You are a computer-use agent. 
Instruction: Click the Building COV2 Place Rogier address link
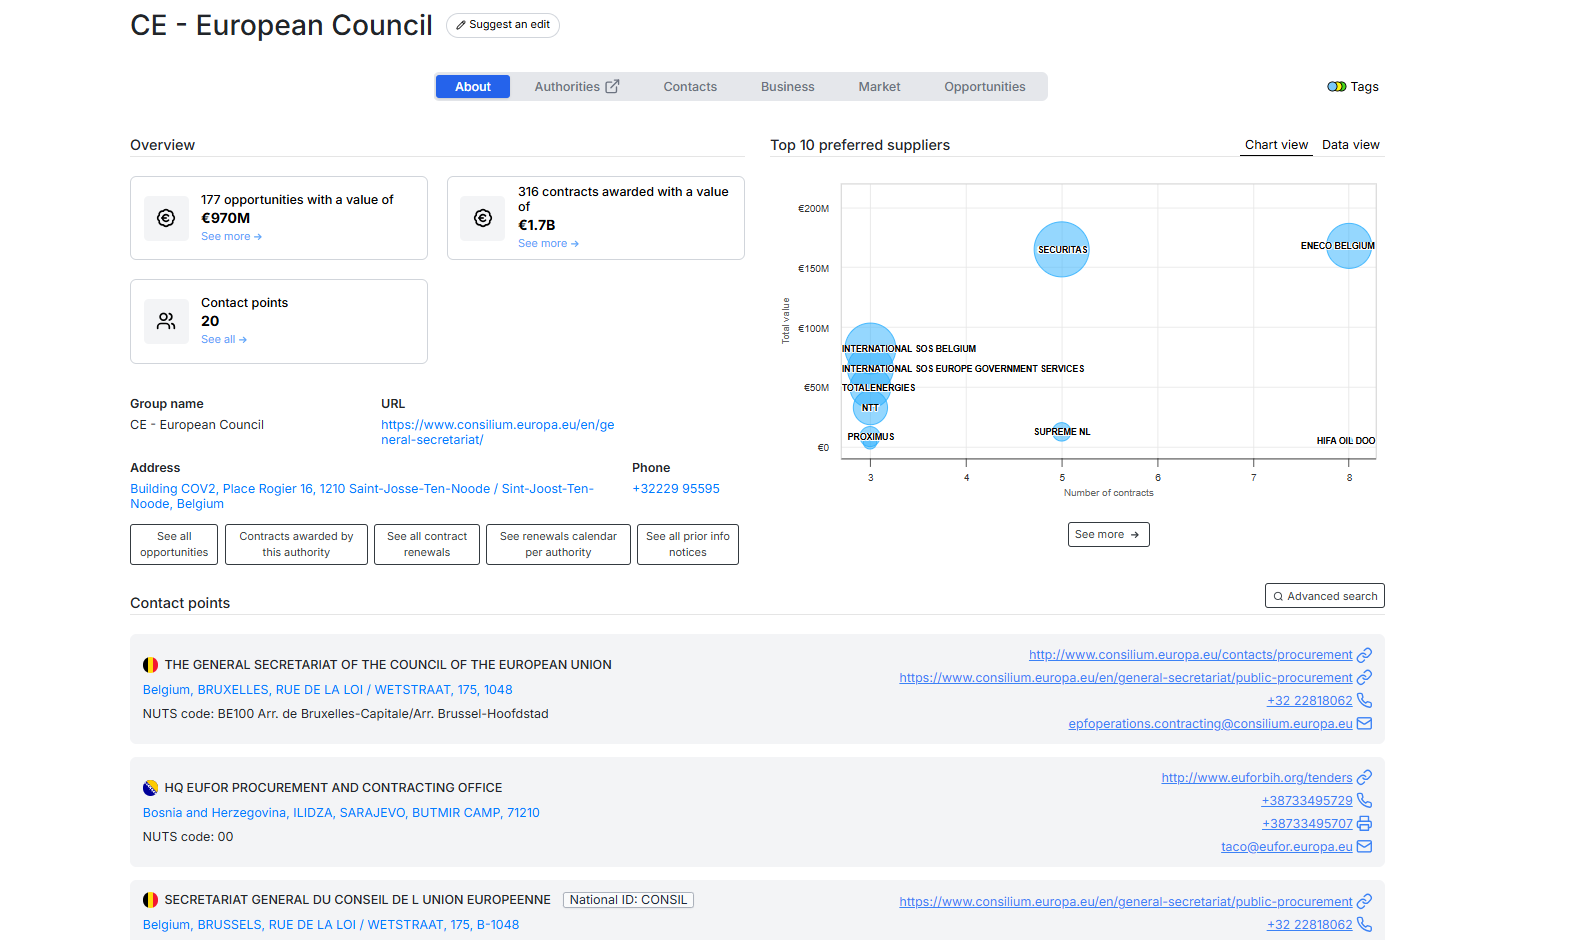tap(362, 496)
